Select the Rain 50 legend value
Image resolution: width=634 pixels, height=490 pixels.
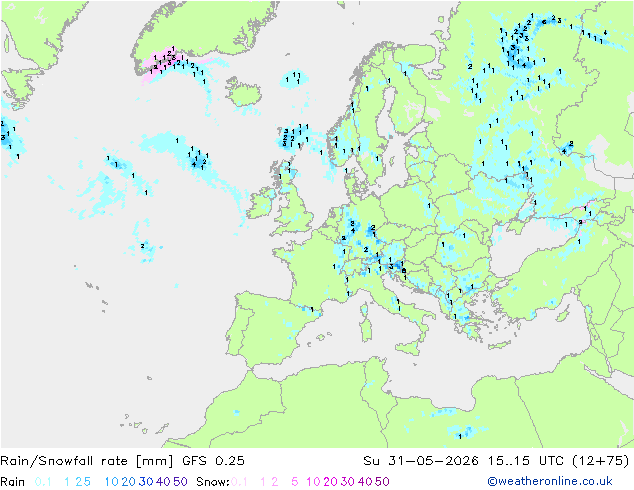coord(180,482)
